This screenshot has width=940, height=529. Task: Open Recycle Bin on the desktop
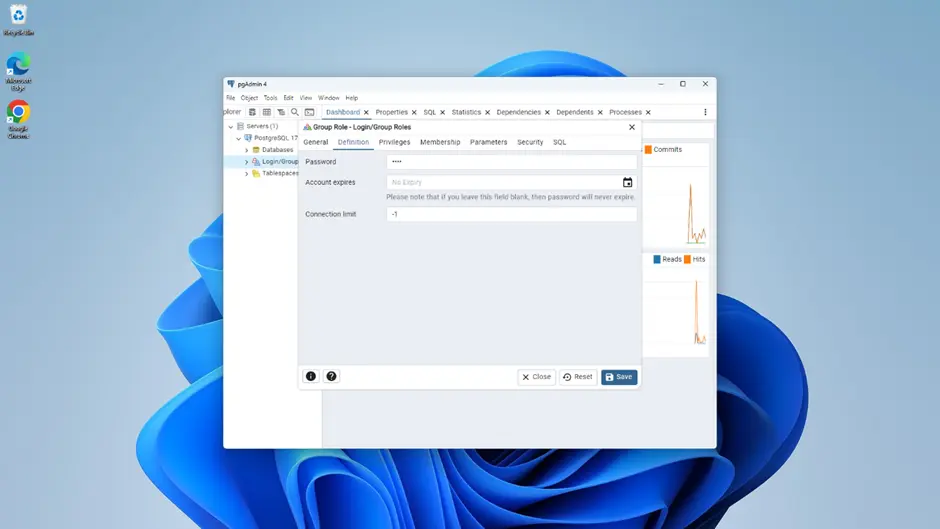(x=19, y=20)
